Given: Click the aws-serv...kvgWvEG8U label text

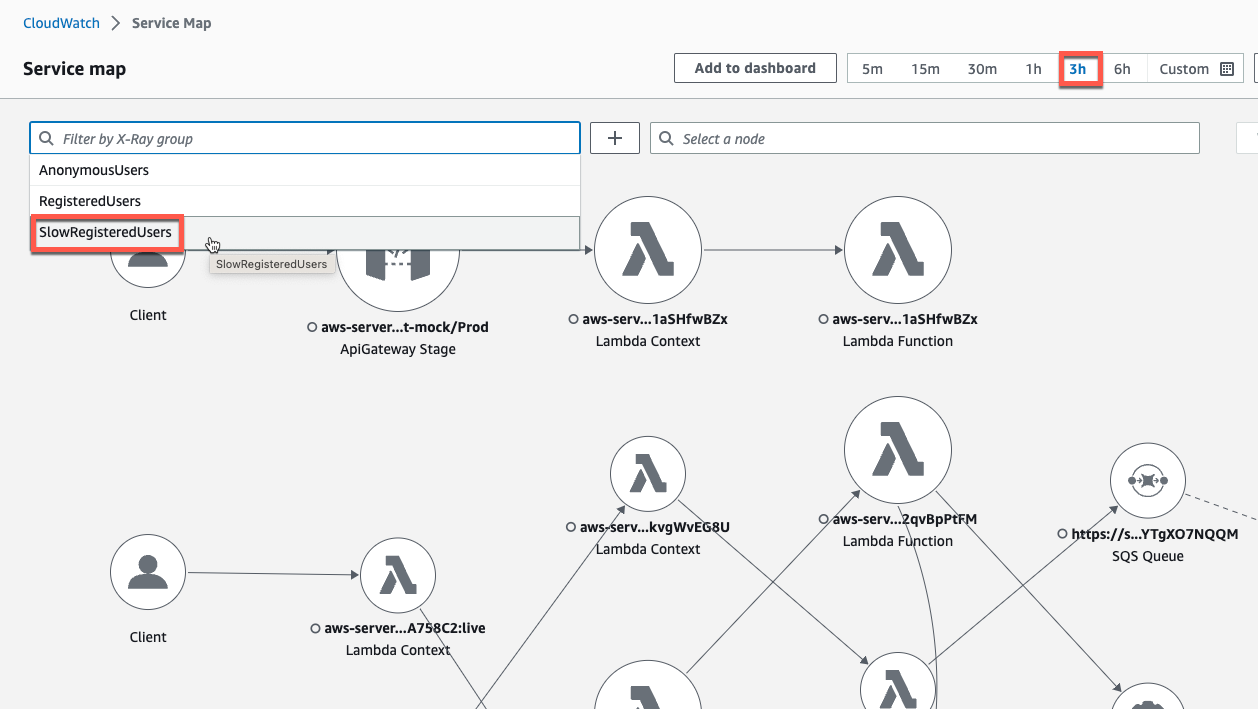Looking at the screenshot, I should tap(655, 527).
